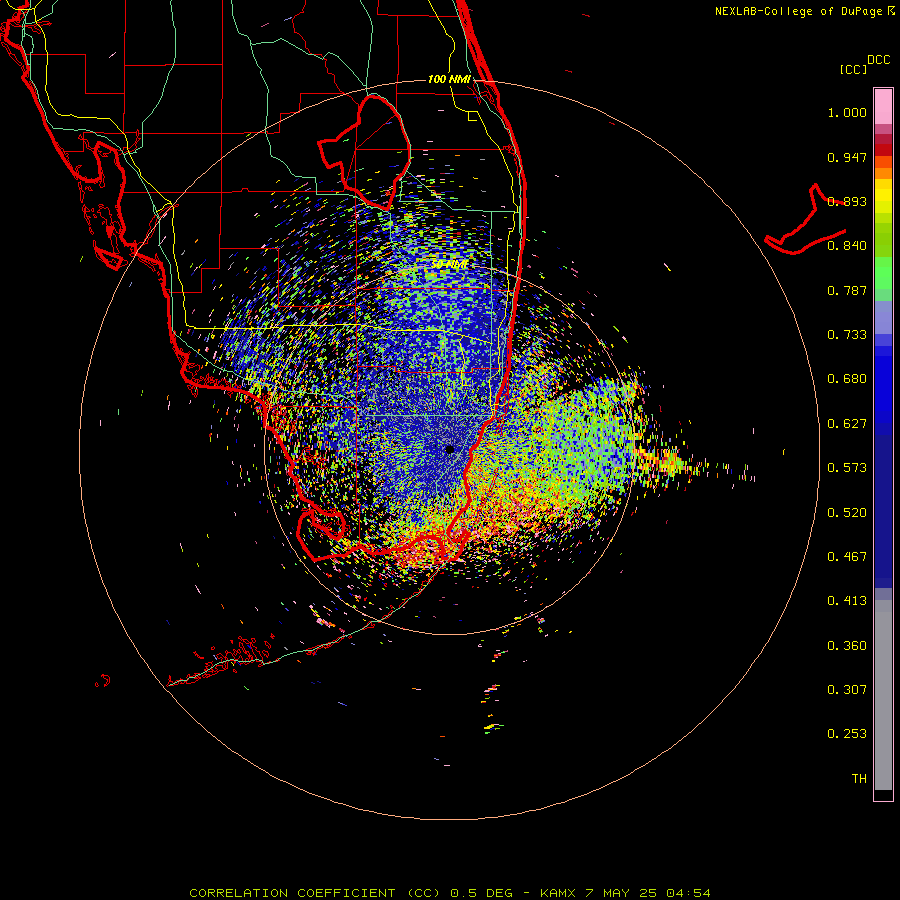Click the 100 NMI range ring label
The width and height of the screenshot is (900, 900).
(x=449, y=79)
